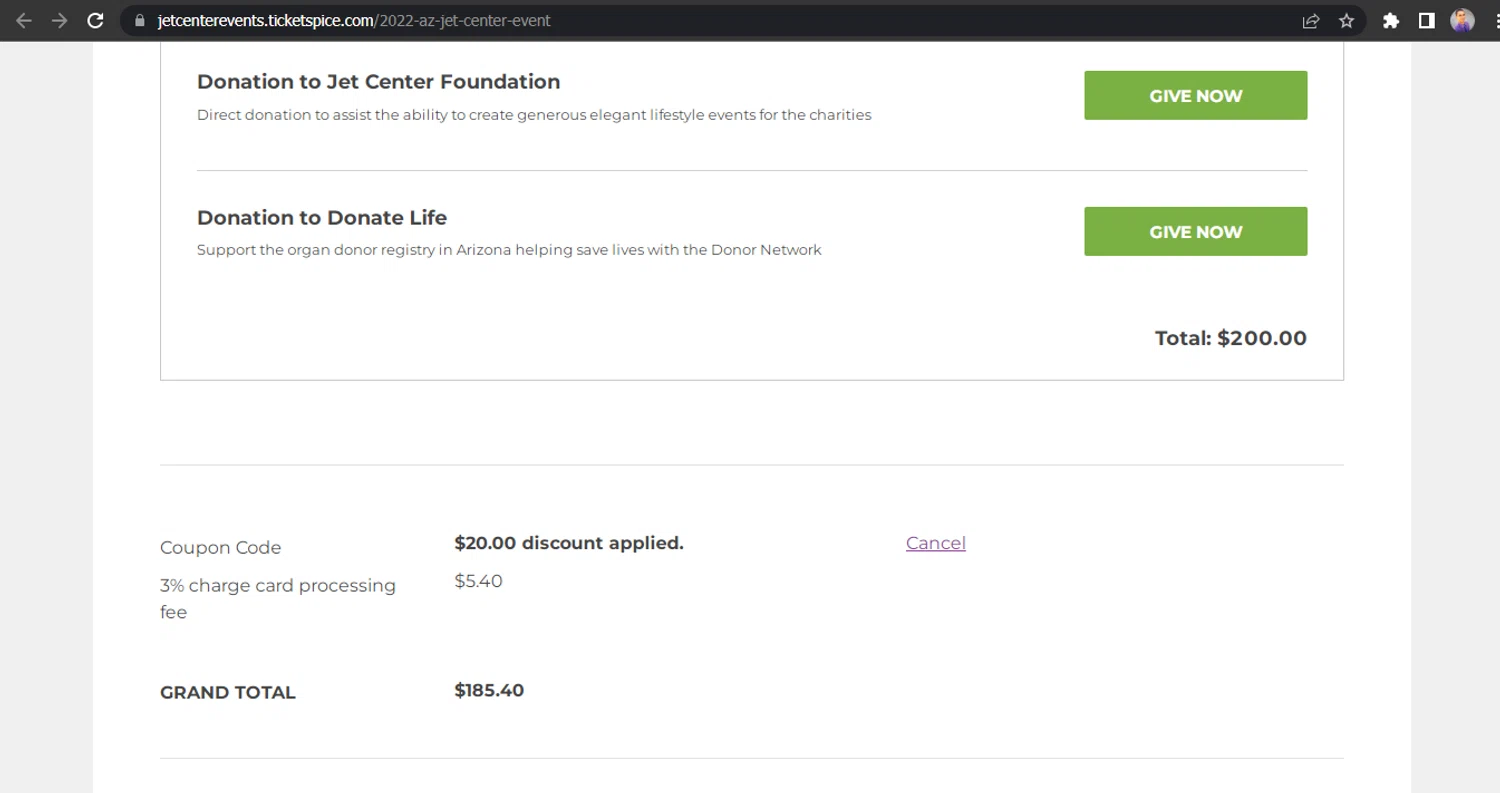Click the 'GRAND TOTAL' label
This screenshot has width=1500, height=793.
pyautogui.click(x=228, y=692)
